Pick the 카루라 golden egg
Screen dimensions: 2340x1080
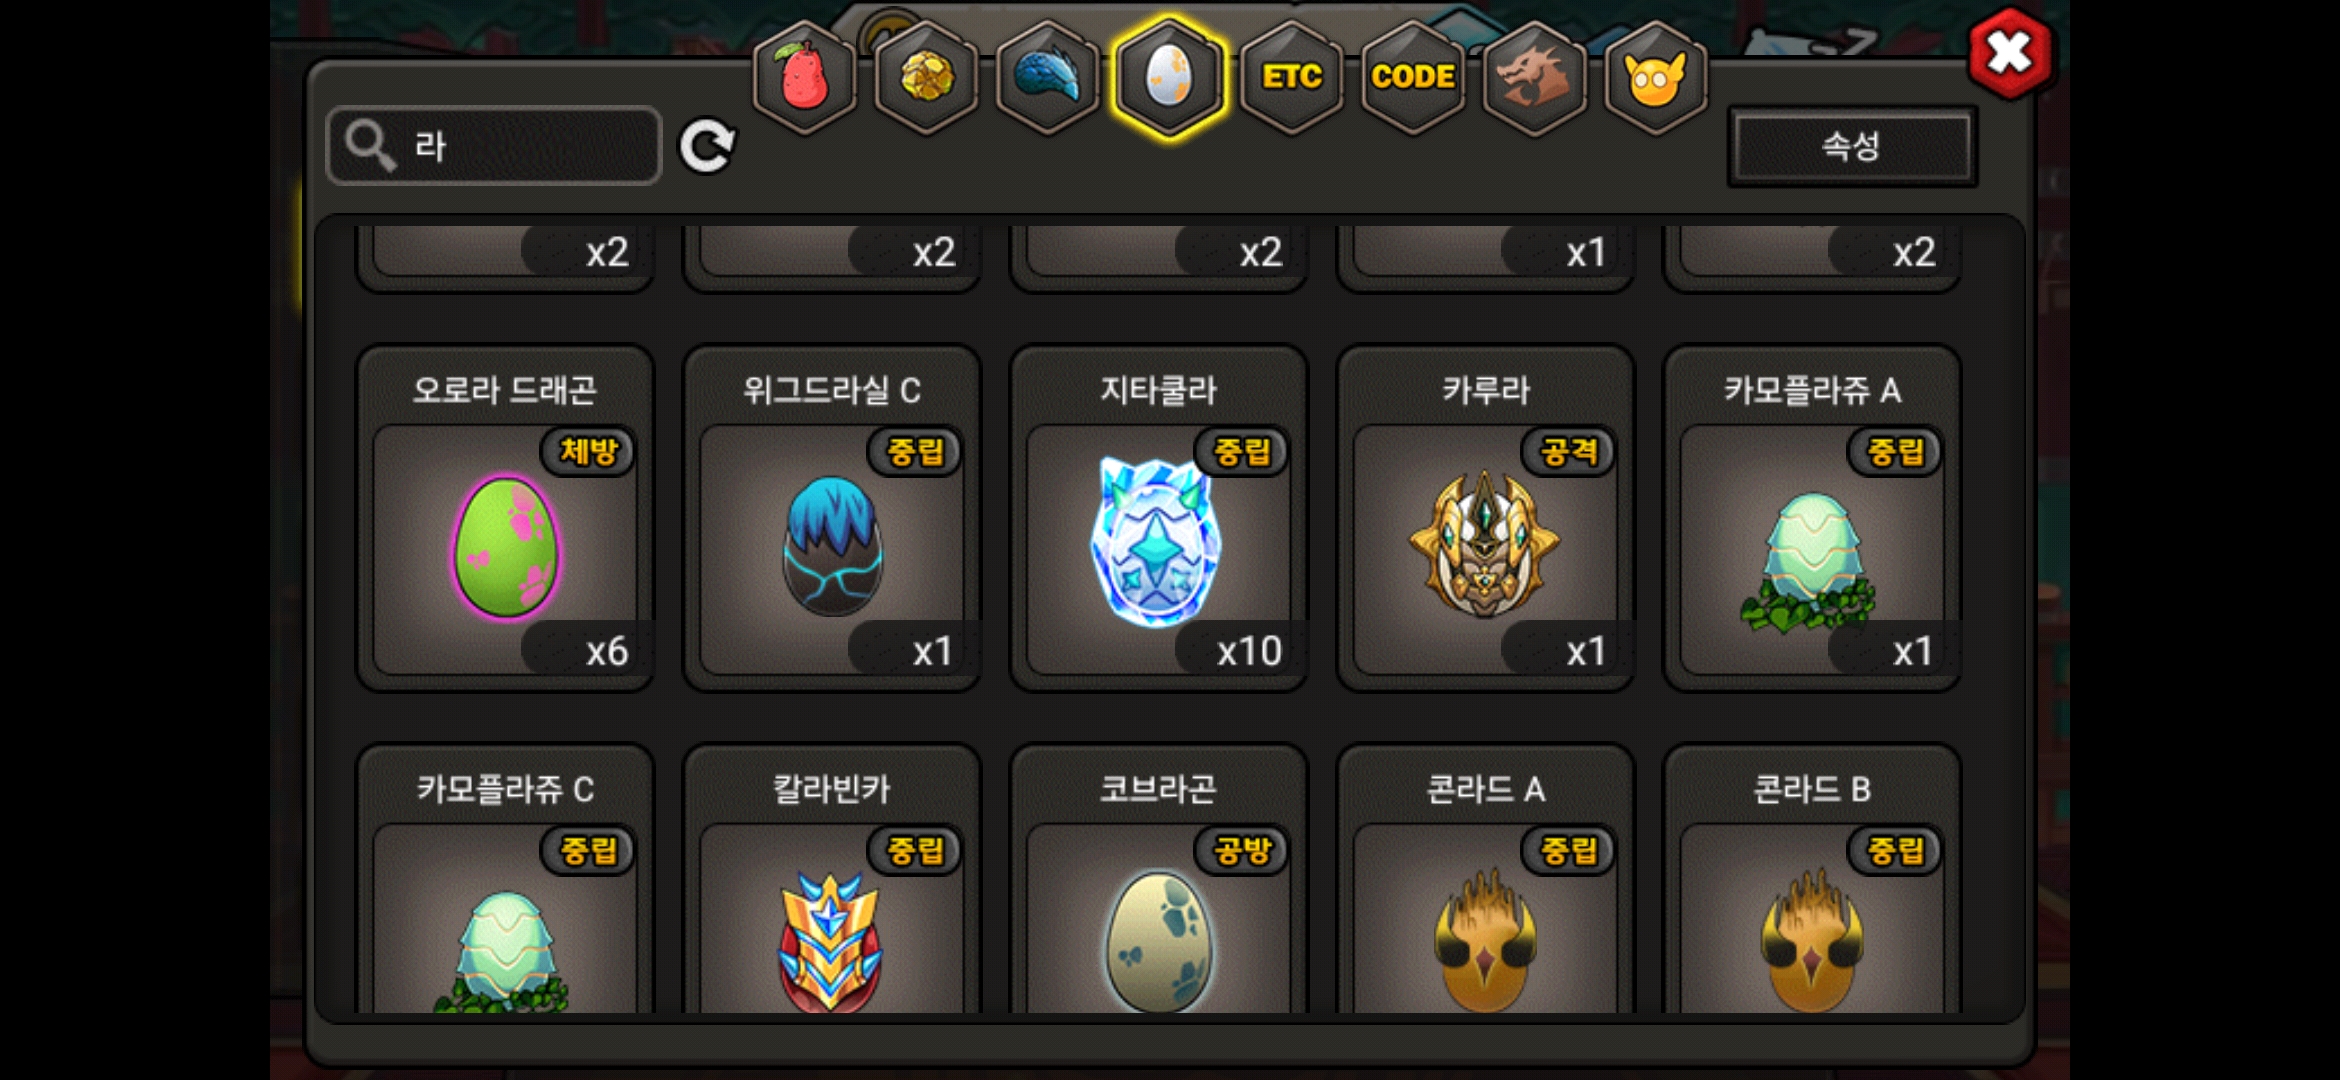(x=1486, y=518)
